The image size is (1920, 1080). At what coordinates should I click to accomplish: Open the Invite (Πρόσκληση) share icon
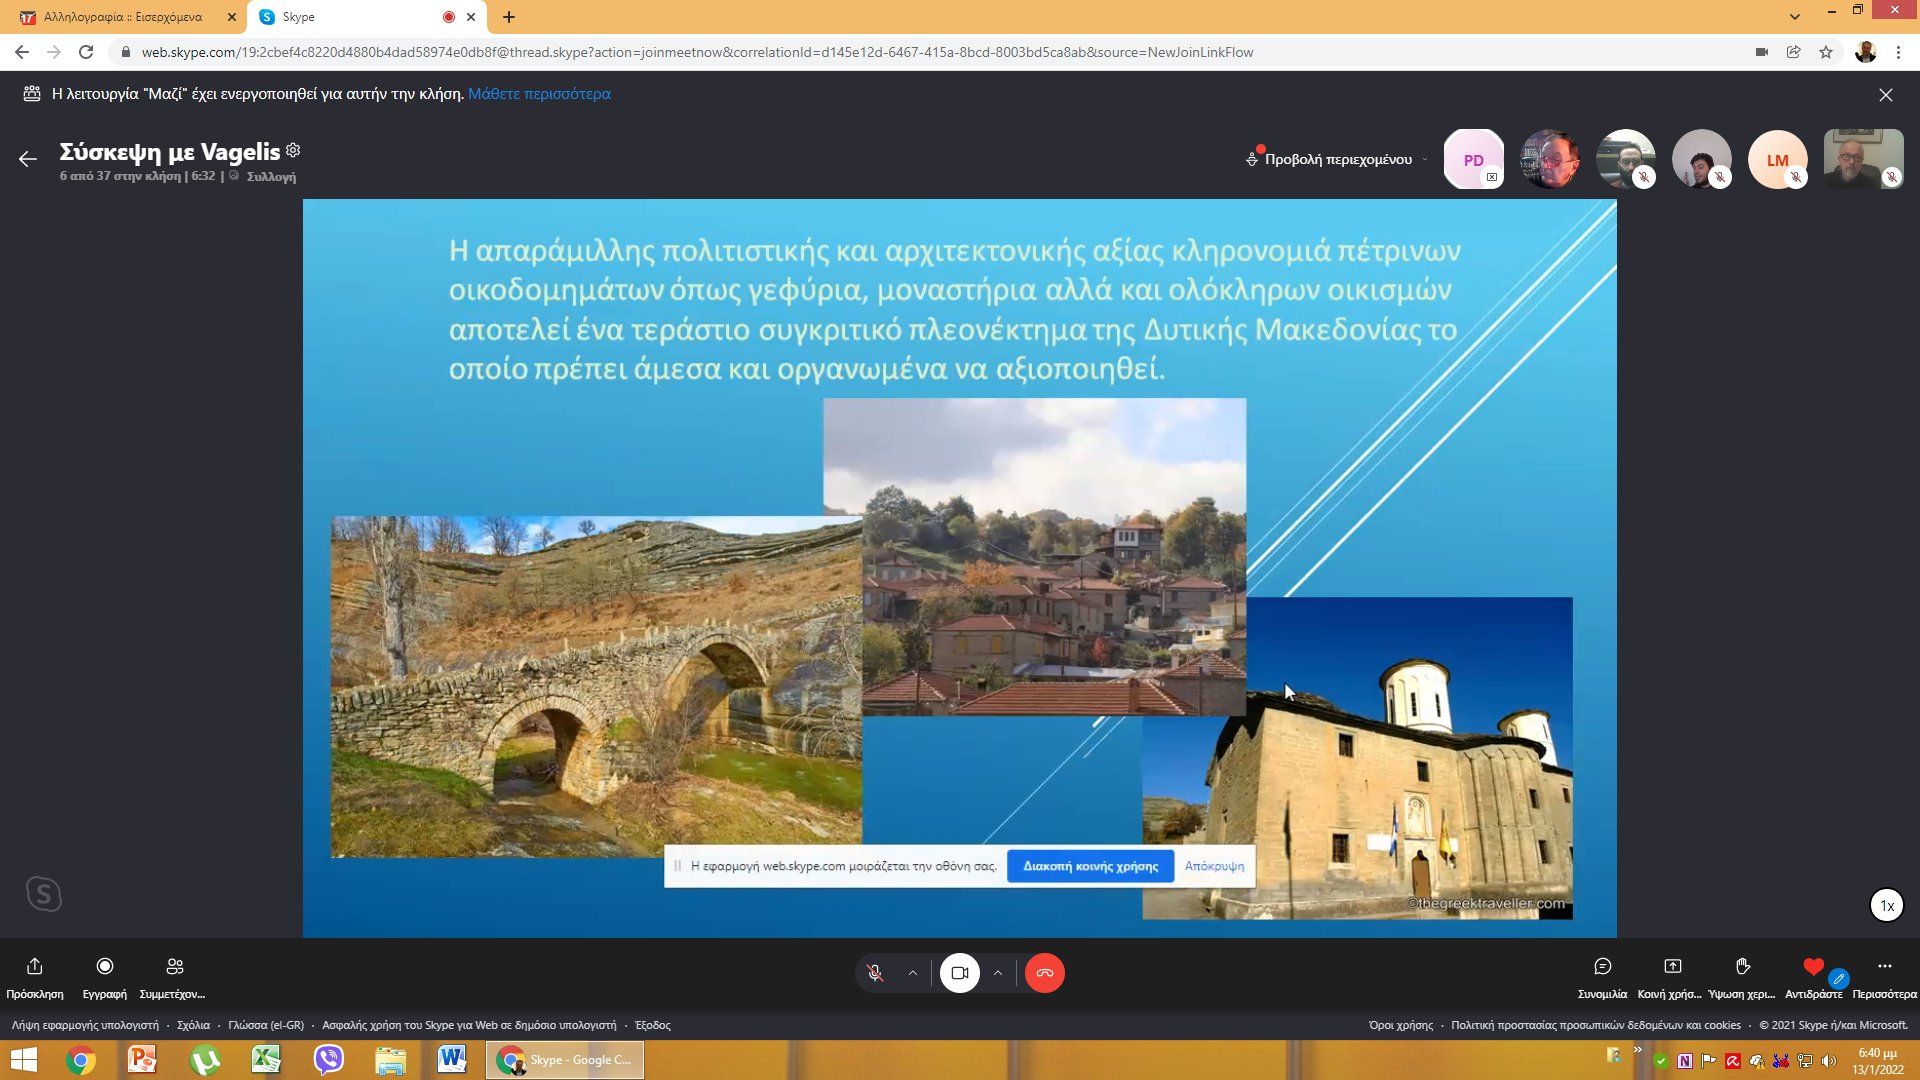[34, 967]
